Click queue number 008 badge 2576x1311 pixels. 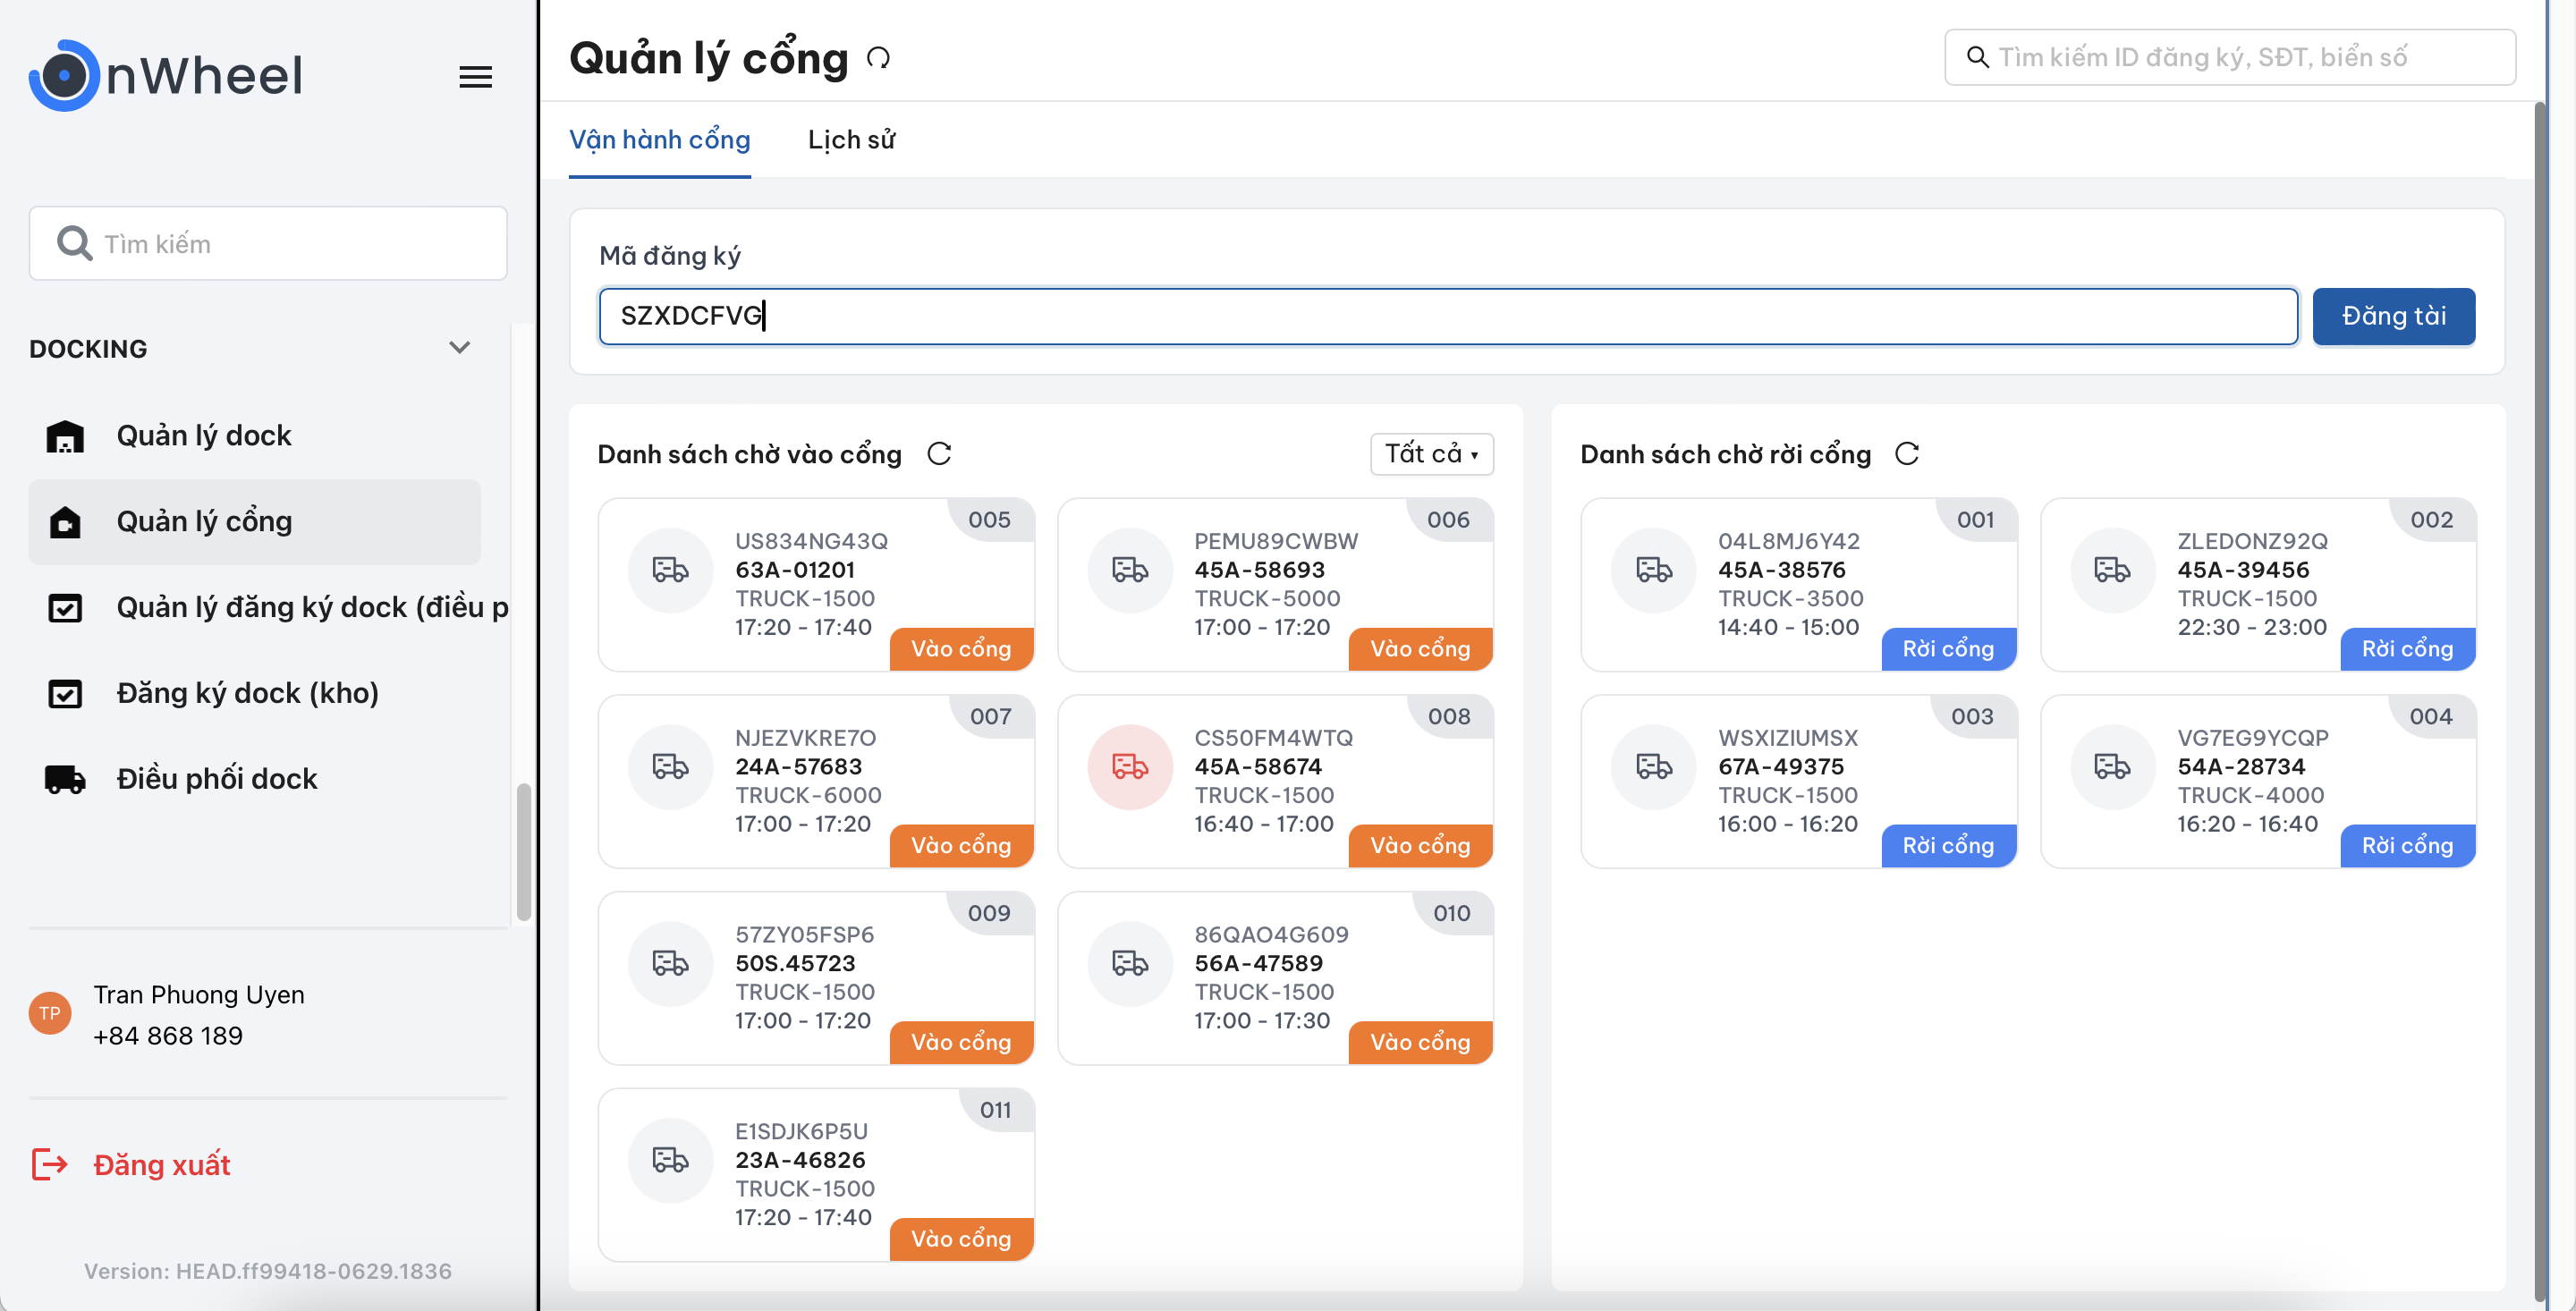tap(1449, 717)
